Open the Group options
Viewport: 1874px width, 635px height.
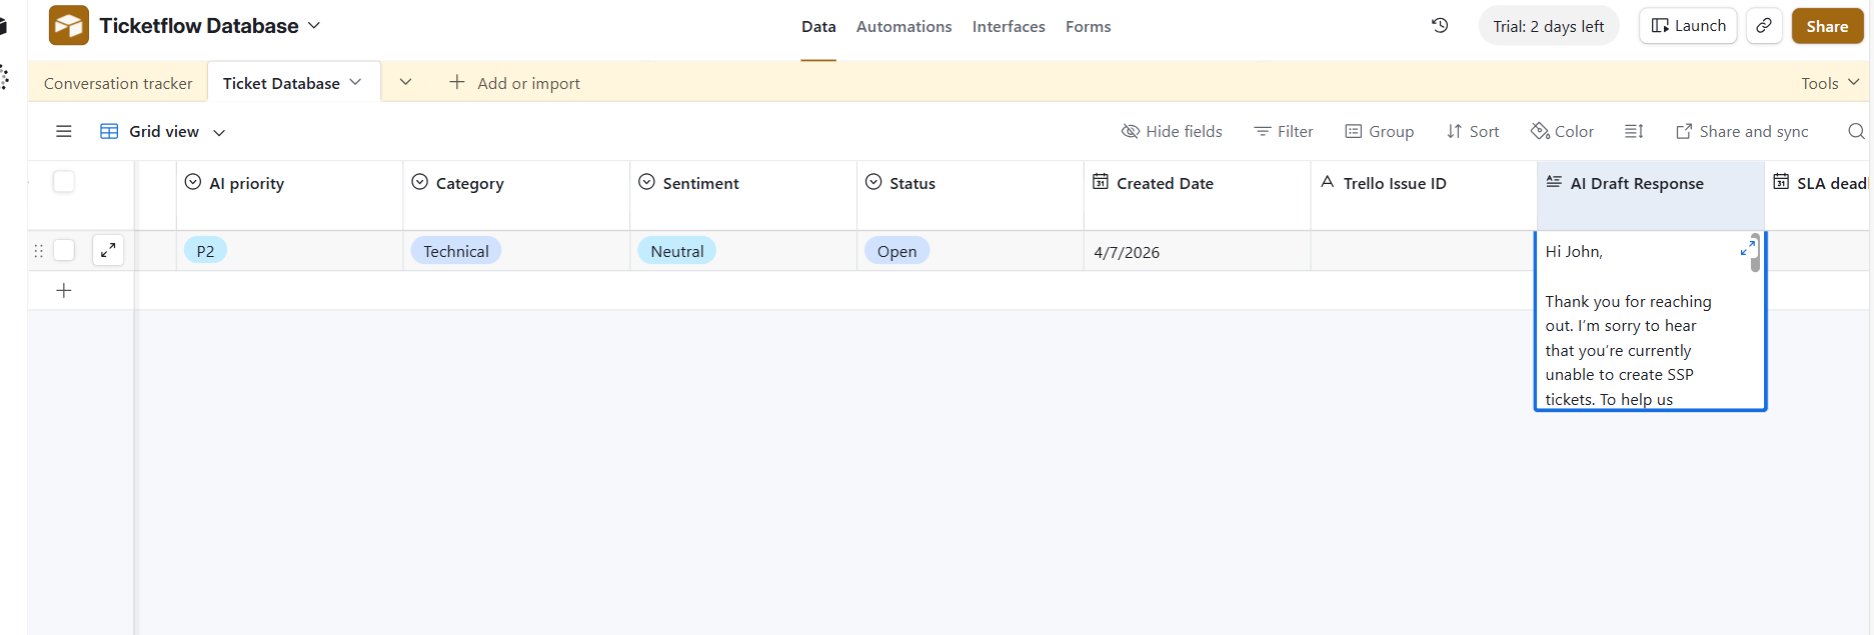tap(1379, 131)
